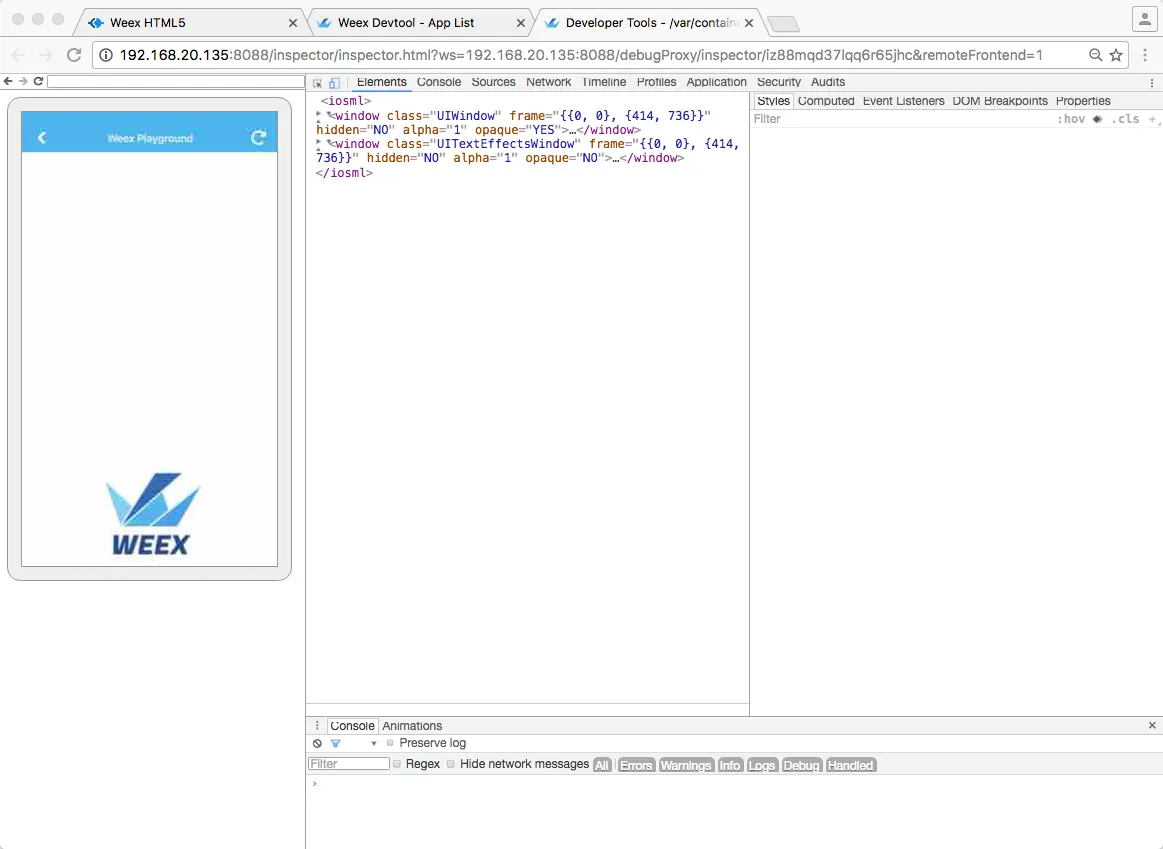Open a new browser tab
This screenshot has width=1163, height=849.
point(783,24)
